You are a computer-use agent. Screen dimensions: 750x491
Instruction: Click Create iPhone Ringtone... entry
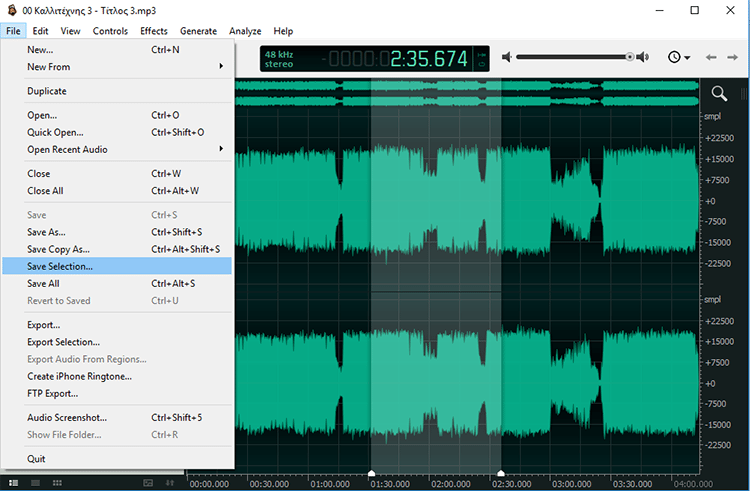(117, 376)
